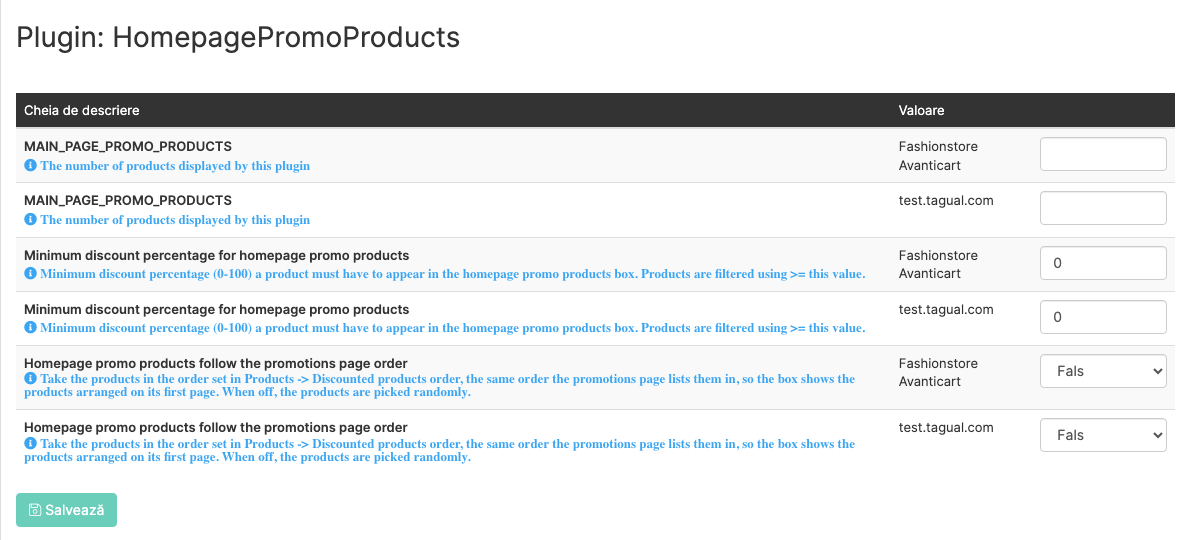Click first MAIN_PAGE_PROMO_PRODUCTS label for Fashionstore
Viewport: 1190px width, 540px height.
[128, 146]
